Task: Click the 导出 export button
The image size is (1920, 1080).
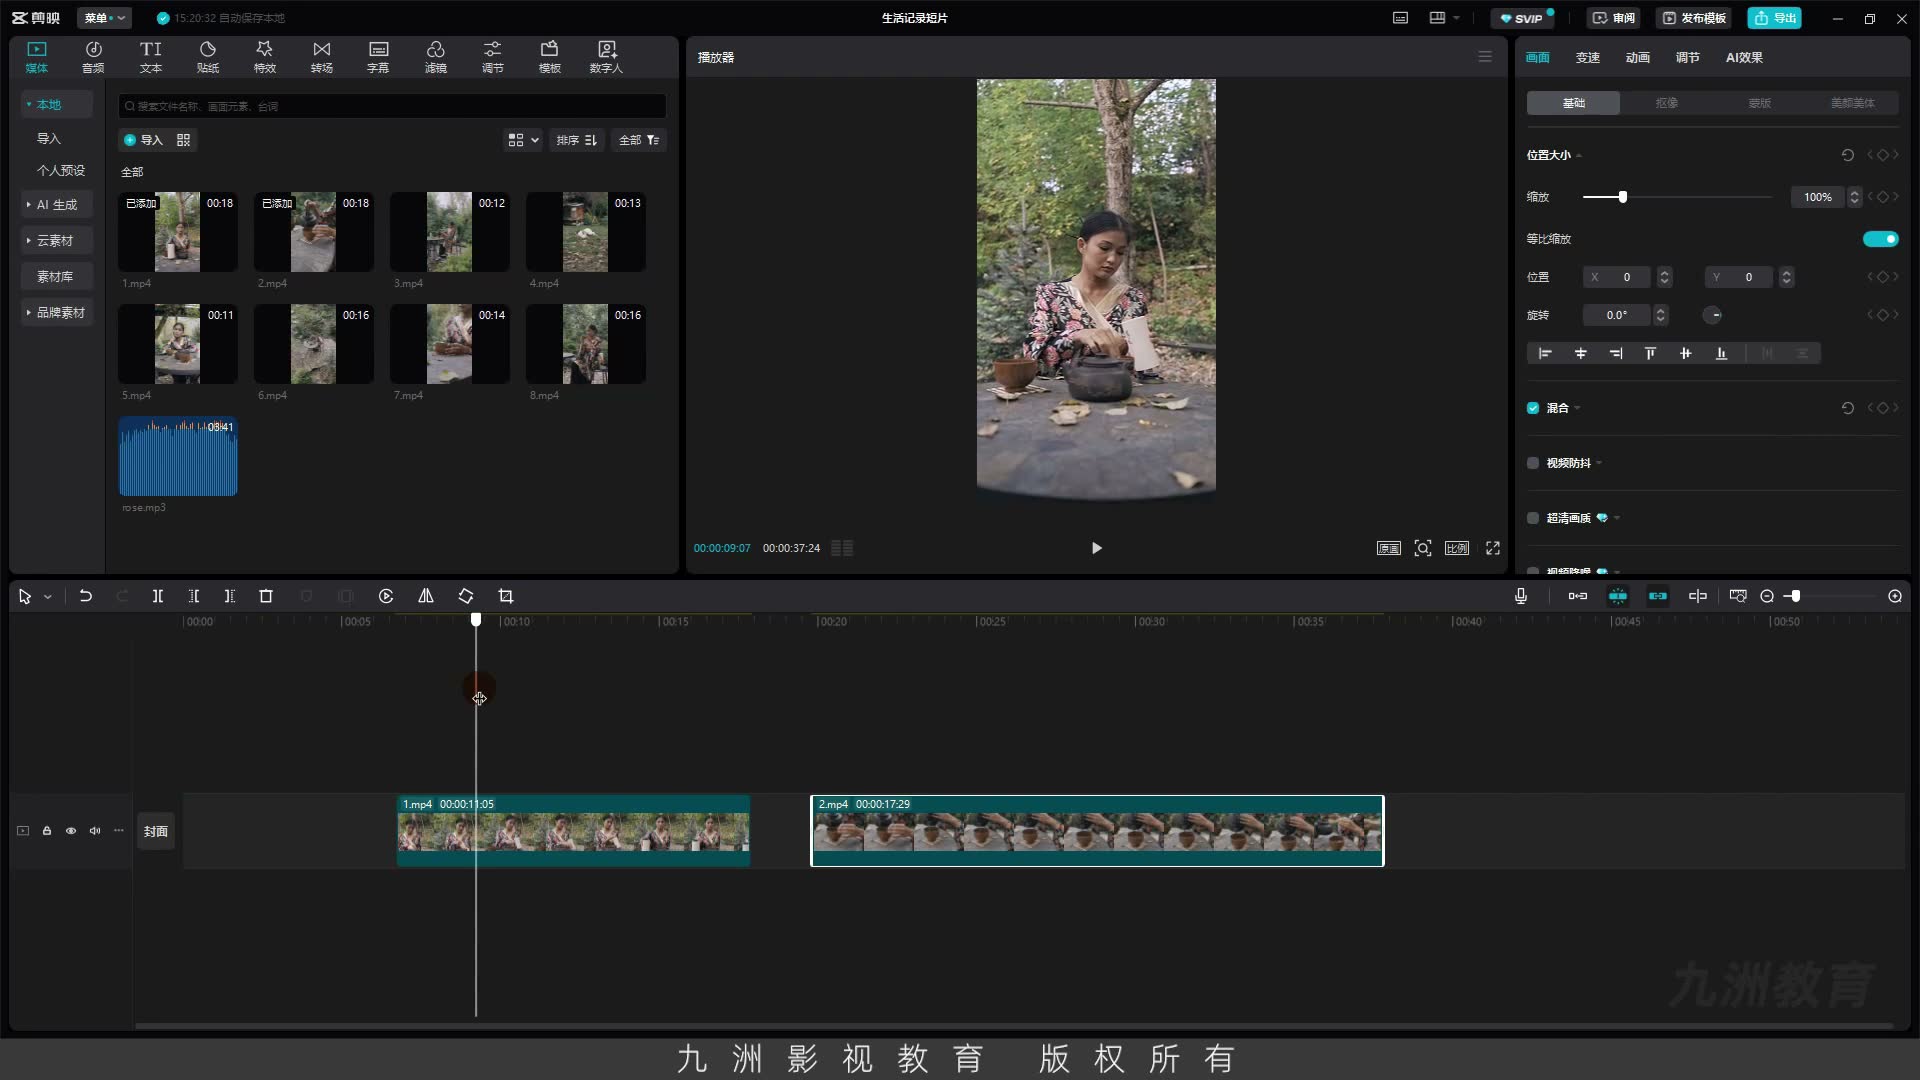Action: [1775, 18]
